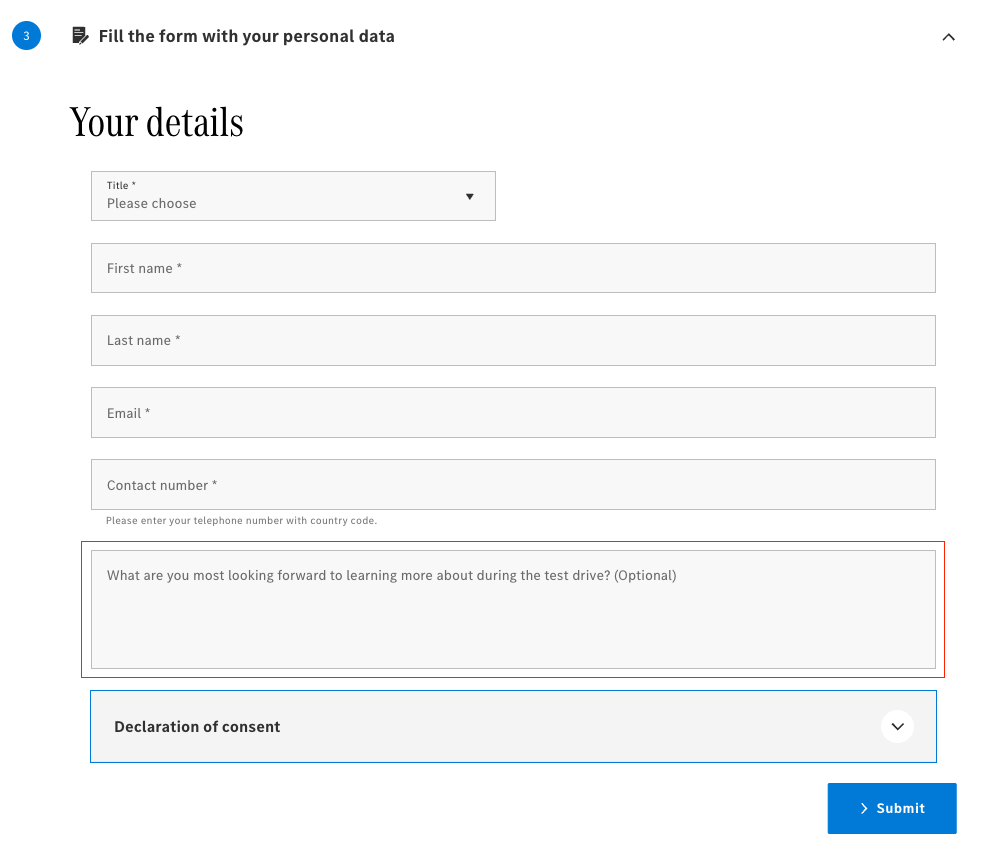Click the right end of Email field
The height and width of the screenshot is (857, 985).
point(900,413)
